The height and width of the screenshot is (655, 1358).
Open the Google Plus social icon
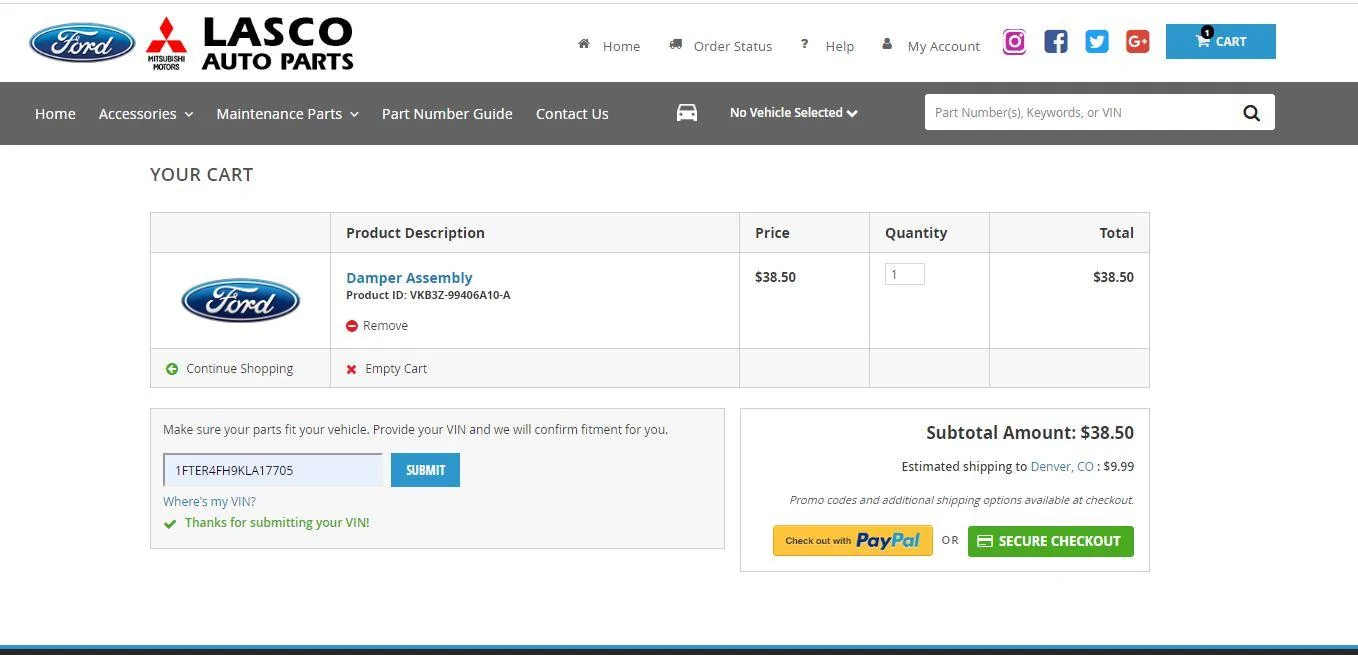point(1137,42)
